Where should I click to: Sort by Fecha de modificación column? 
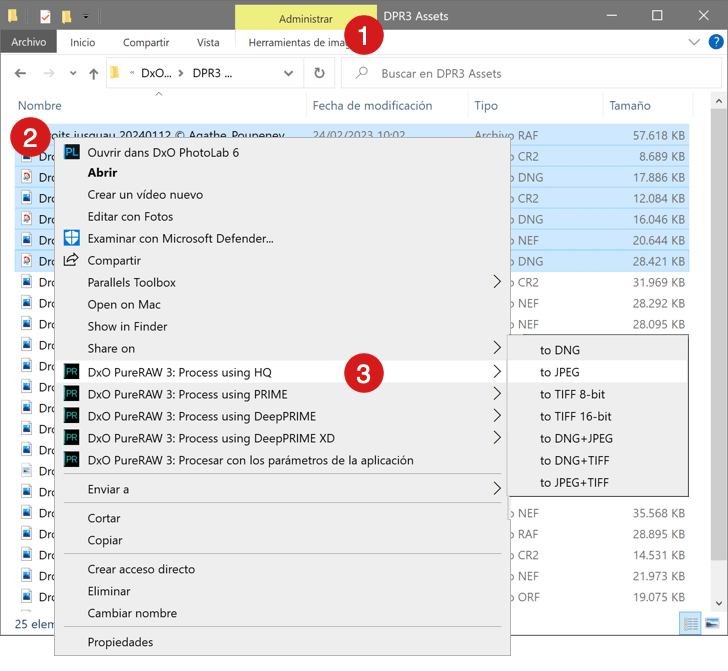coord(372,106)
